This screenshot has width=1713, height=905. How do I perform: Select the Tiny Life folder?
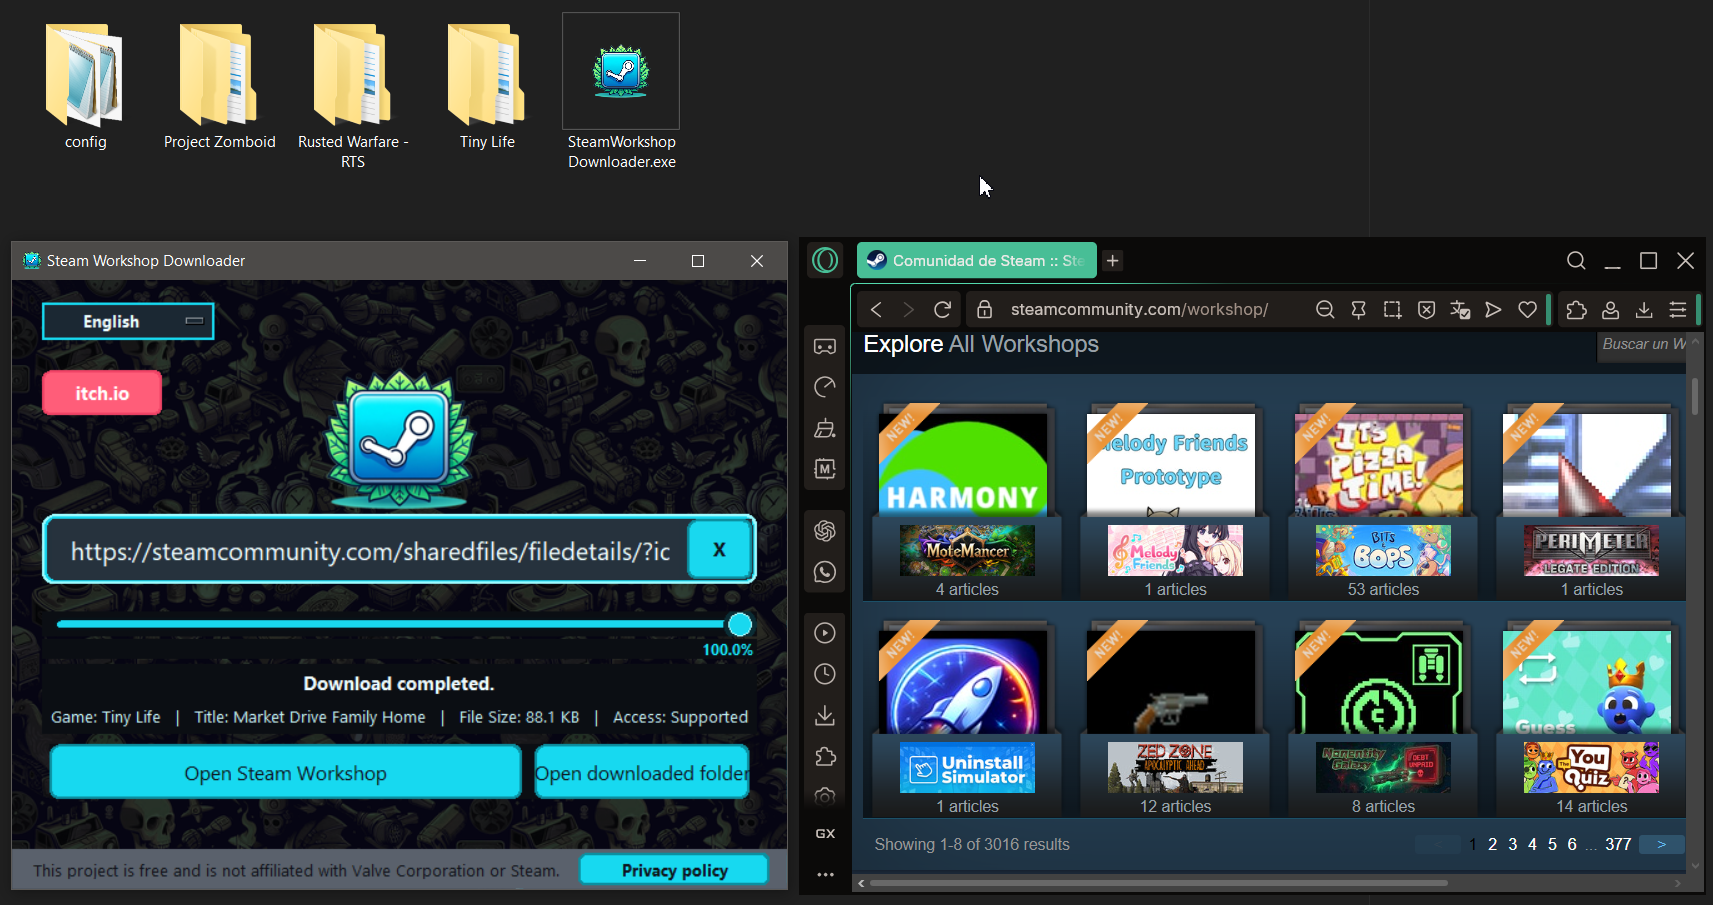[487, 87]
